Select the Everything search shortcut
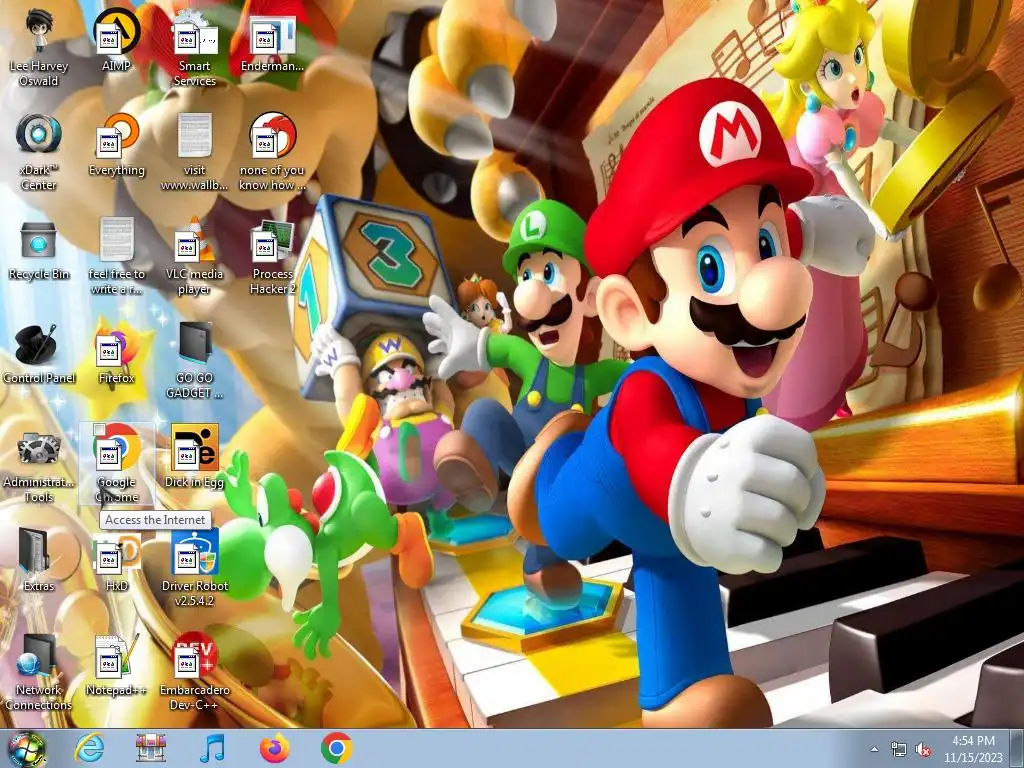This screenshot has width=1024, height=768. pyautogui.click(x=116, y=145)
